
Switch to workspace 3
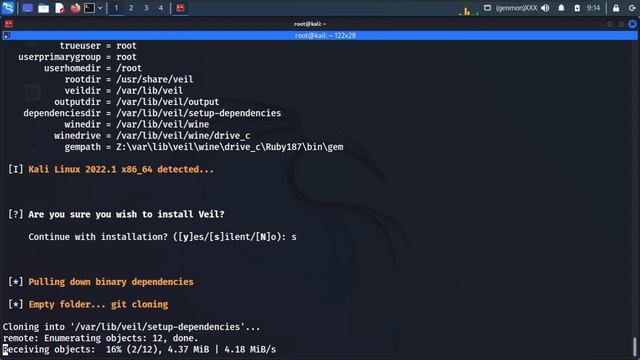point(146,8)
